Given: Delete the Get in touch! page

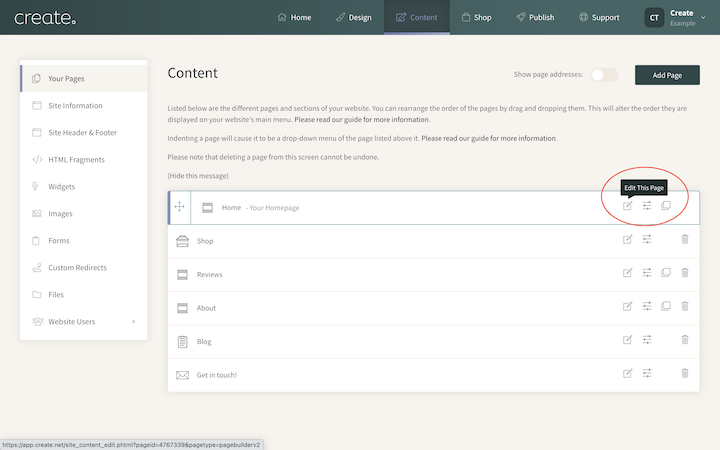Looking at the screenshot, I should (685, 373).
